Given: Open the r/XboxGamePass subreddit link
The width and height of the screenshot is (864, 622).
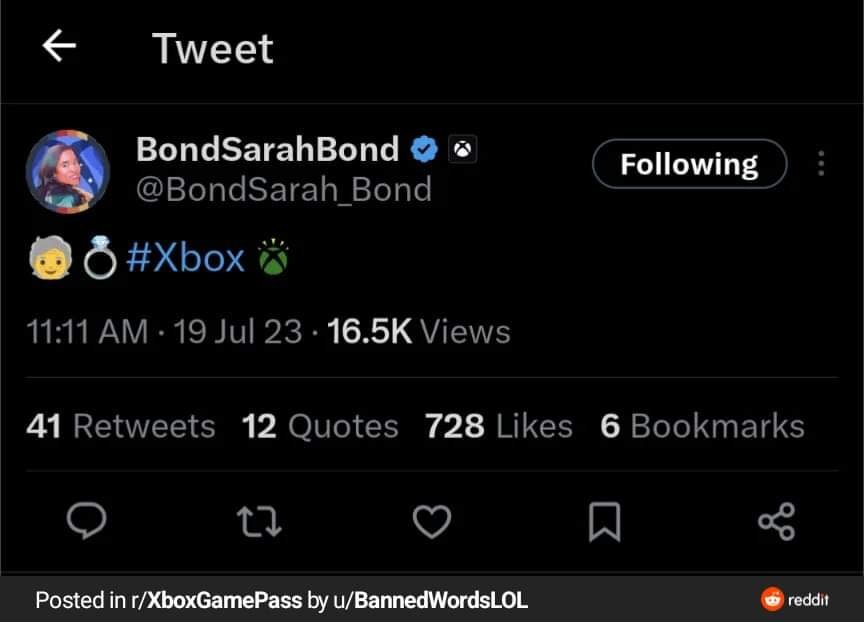Looking at the screenshot, I should [x=216, y=600].
